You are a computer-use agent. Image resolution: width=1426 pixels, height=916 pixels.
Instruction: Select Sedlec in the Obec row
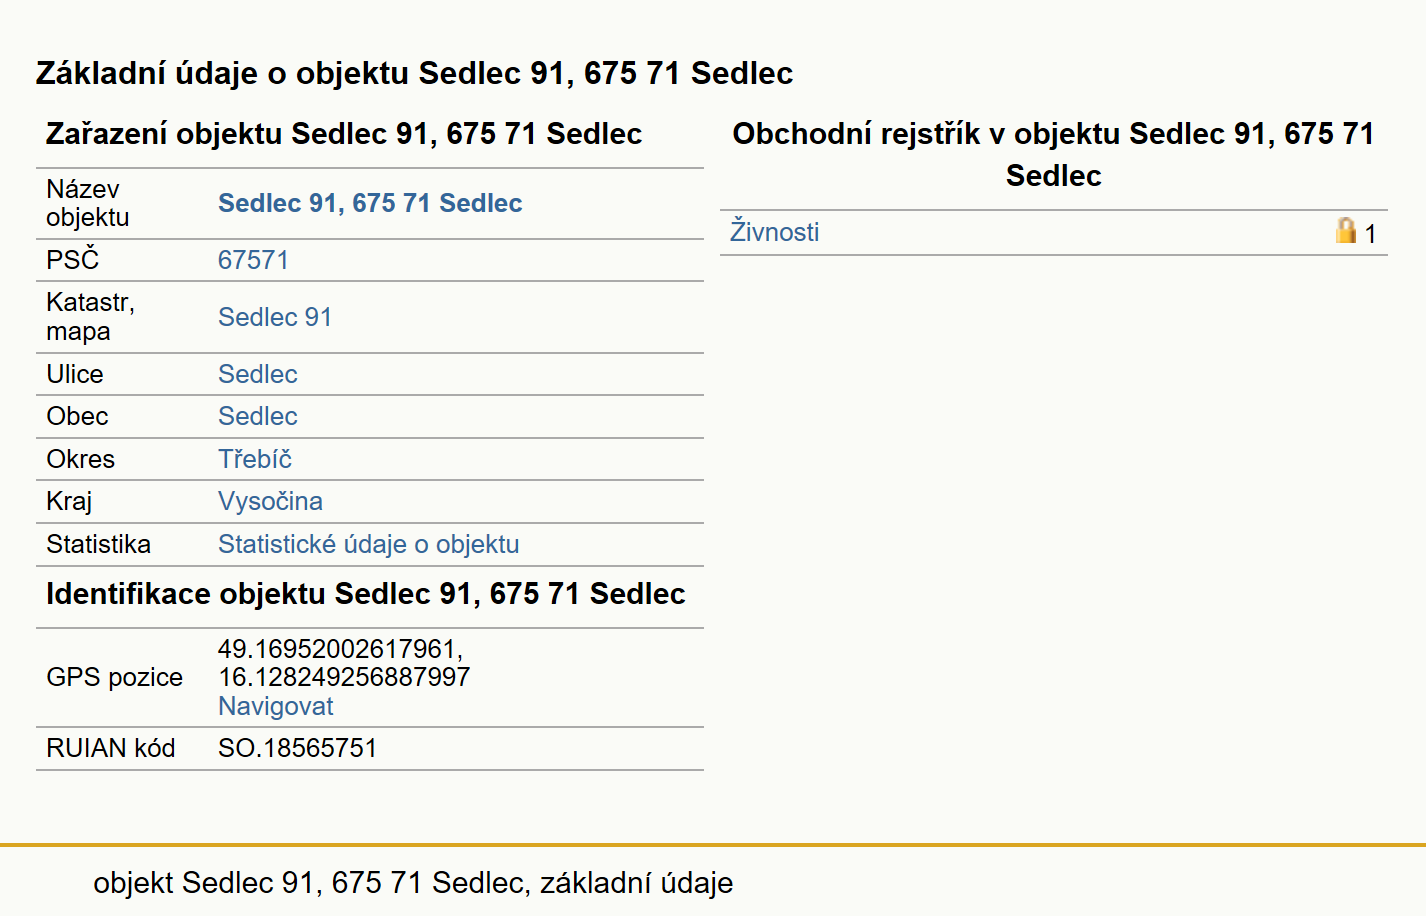pyautogui.click(x=258, y=416)
